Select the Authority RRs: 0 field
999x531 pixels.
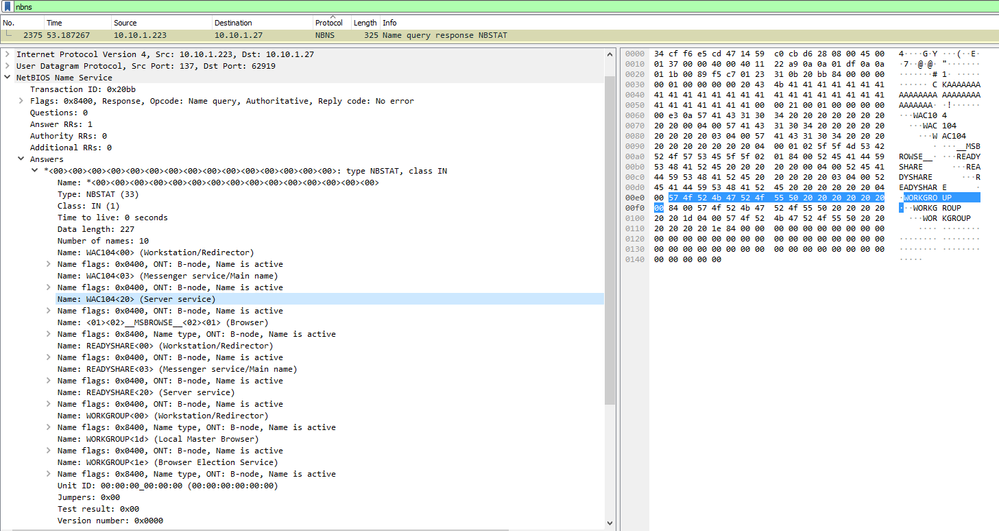pos(68,136)
